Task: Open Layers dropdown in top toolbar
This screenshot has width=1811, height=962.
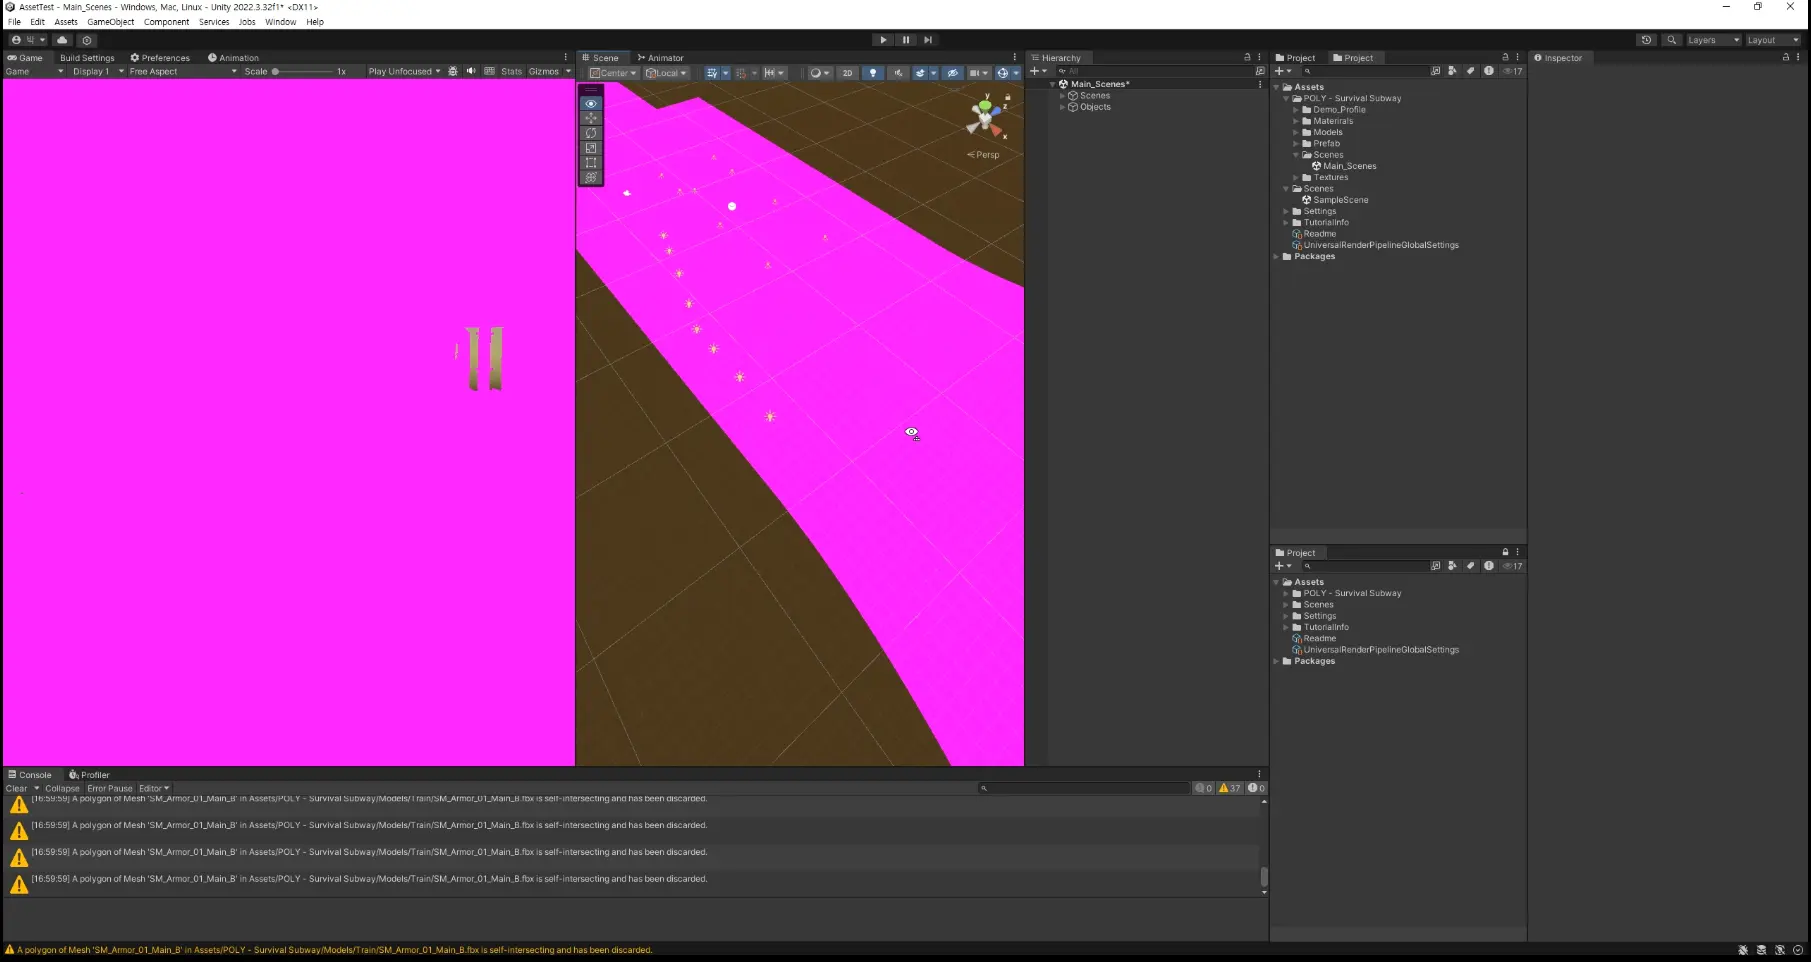Action: click(1713, 40)
